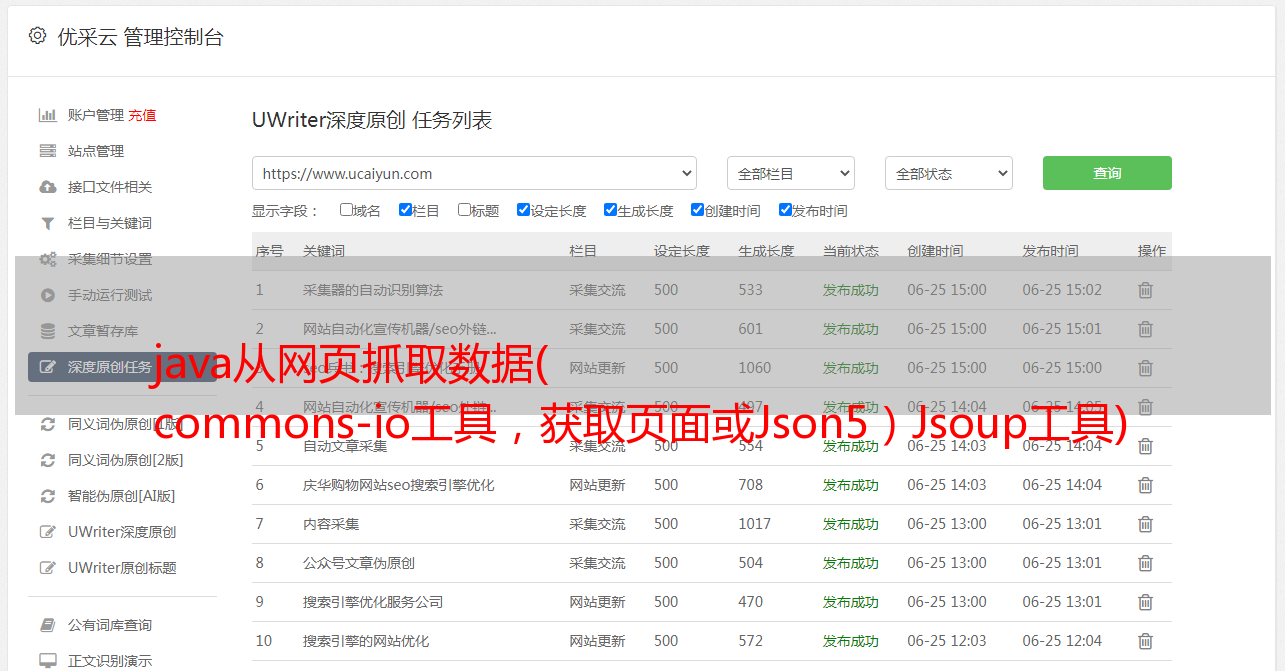This screenshot has height=671, width=1285.
Task: Open 正文识别演示 in the sidebar
Action: (110, 661)
